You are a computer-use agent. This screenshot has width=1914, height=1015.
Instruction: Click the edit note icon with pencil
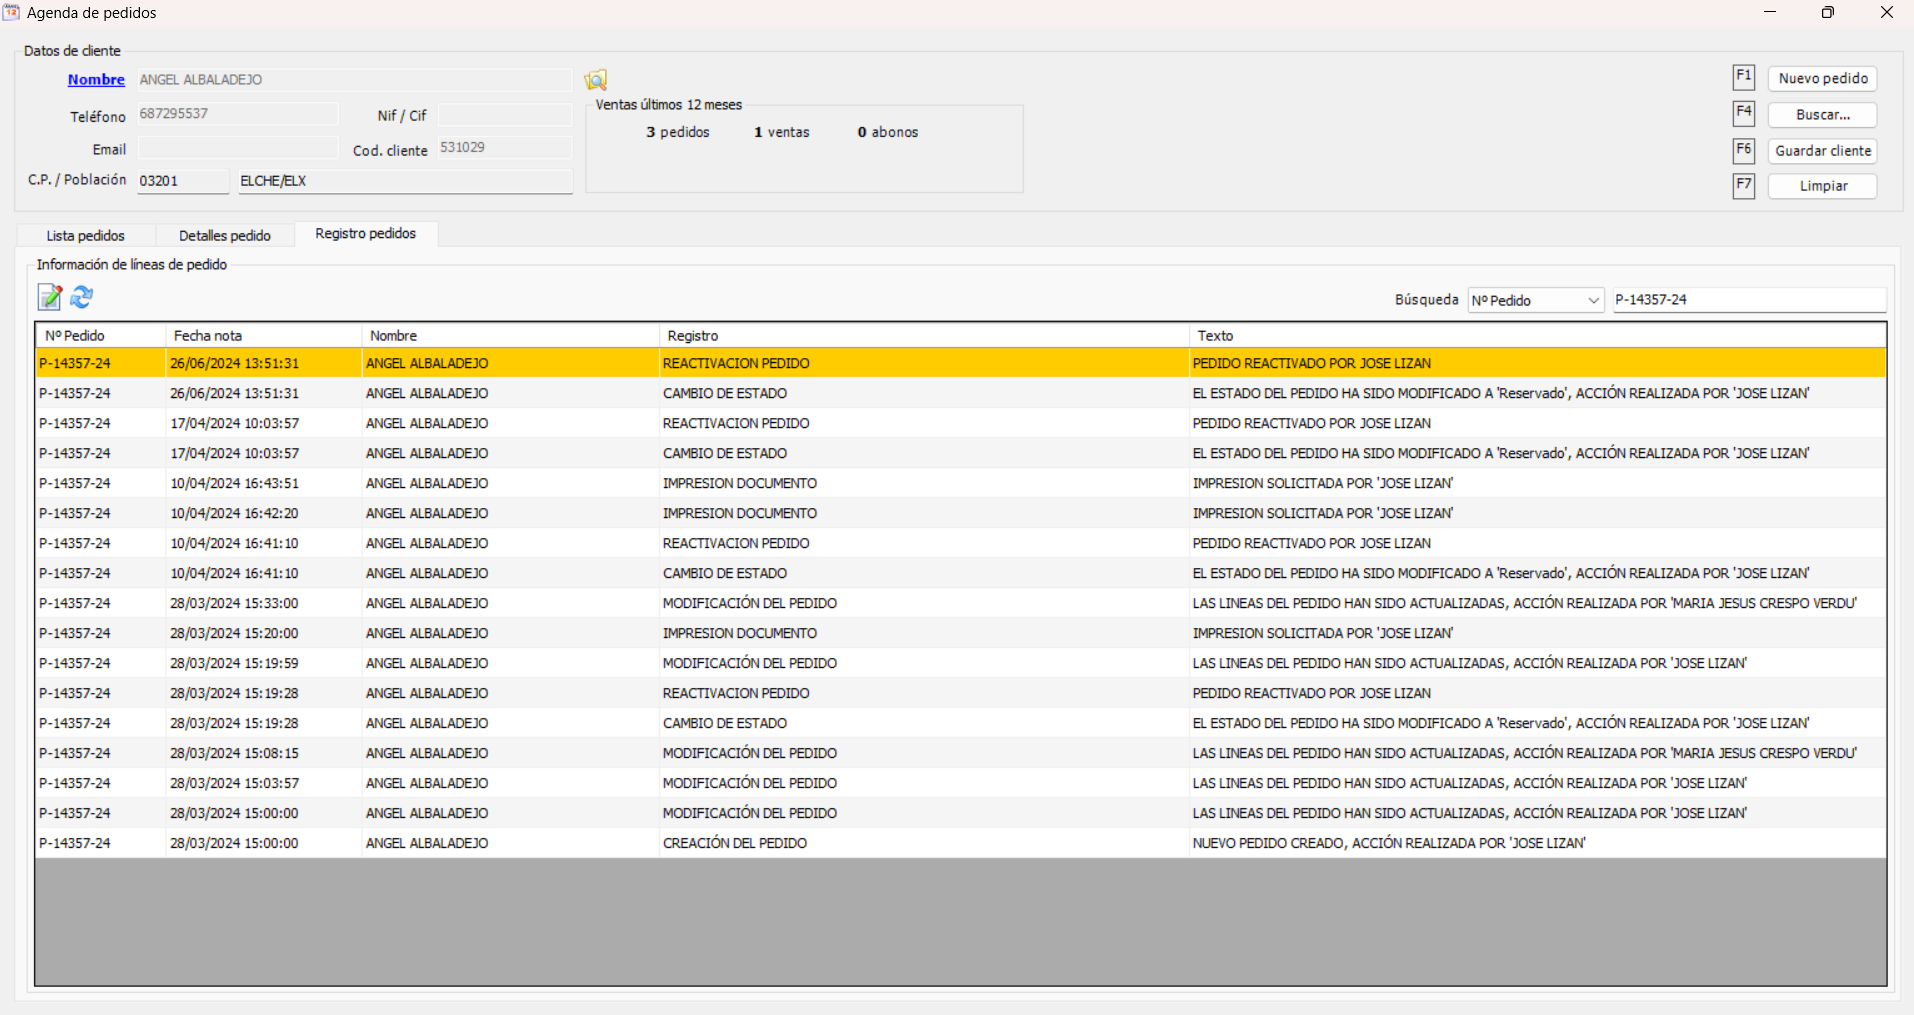tap(49, 297)
